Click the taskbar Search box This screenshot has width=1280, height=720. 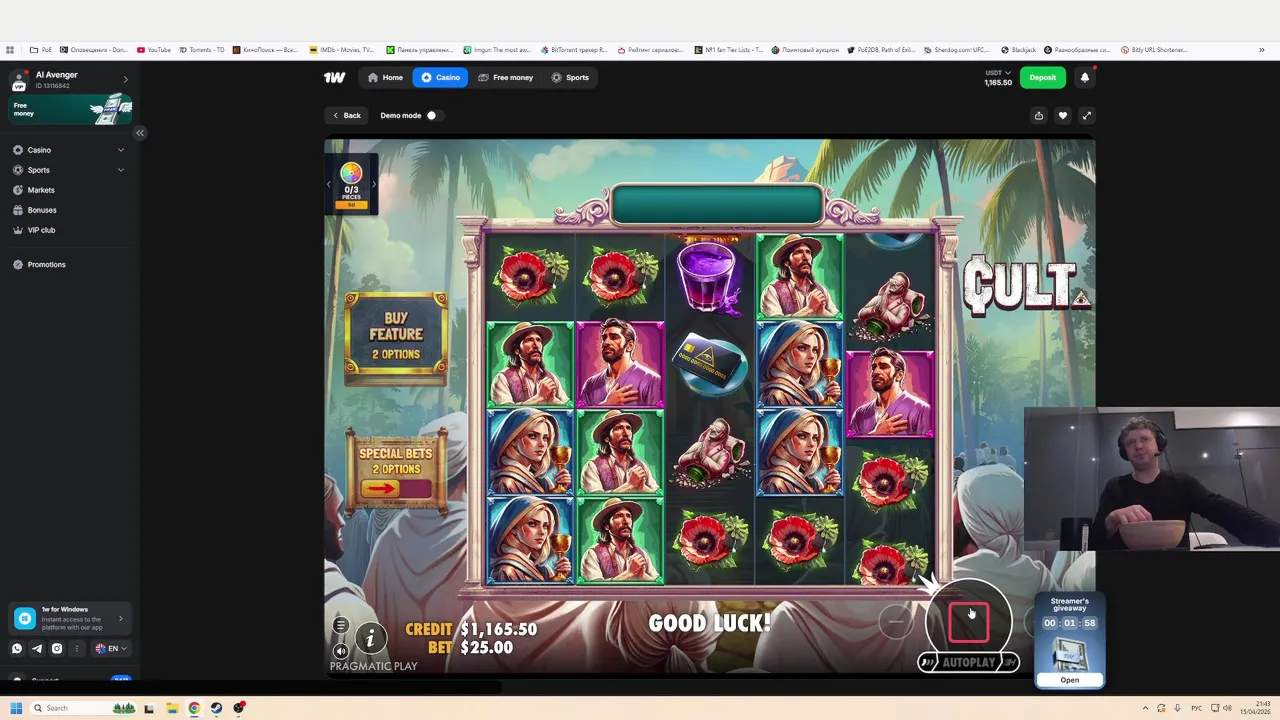click(82, 708)
